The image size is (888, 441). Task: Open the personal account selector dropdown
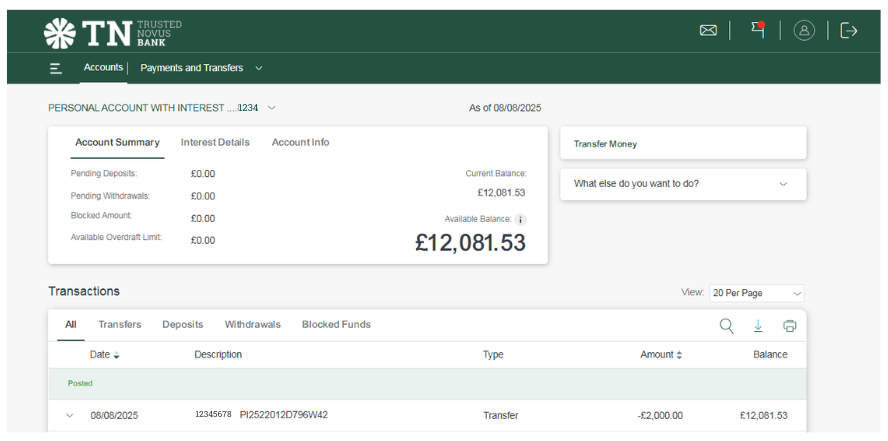coord(162,108)
